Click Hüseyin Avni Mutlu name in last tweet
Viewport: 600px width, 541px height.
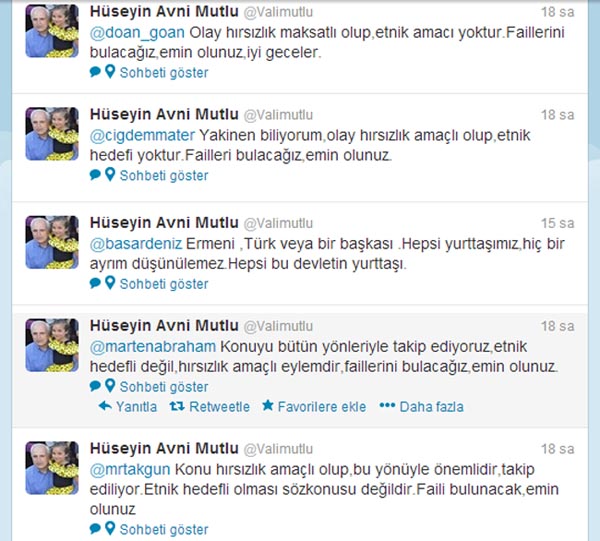click(164, 448)
